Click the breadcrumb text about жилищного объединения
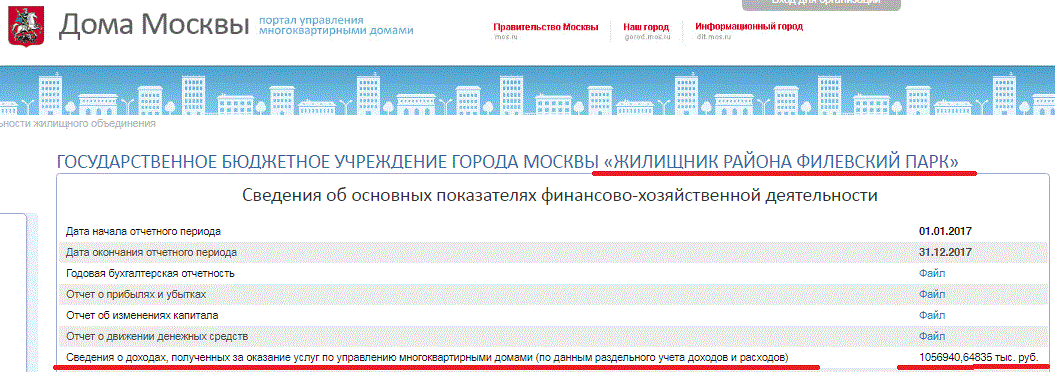 [78, 124]
